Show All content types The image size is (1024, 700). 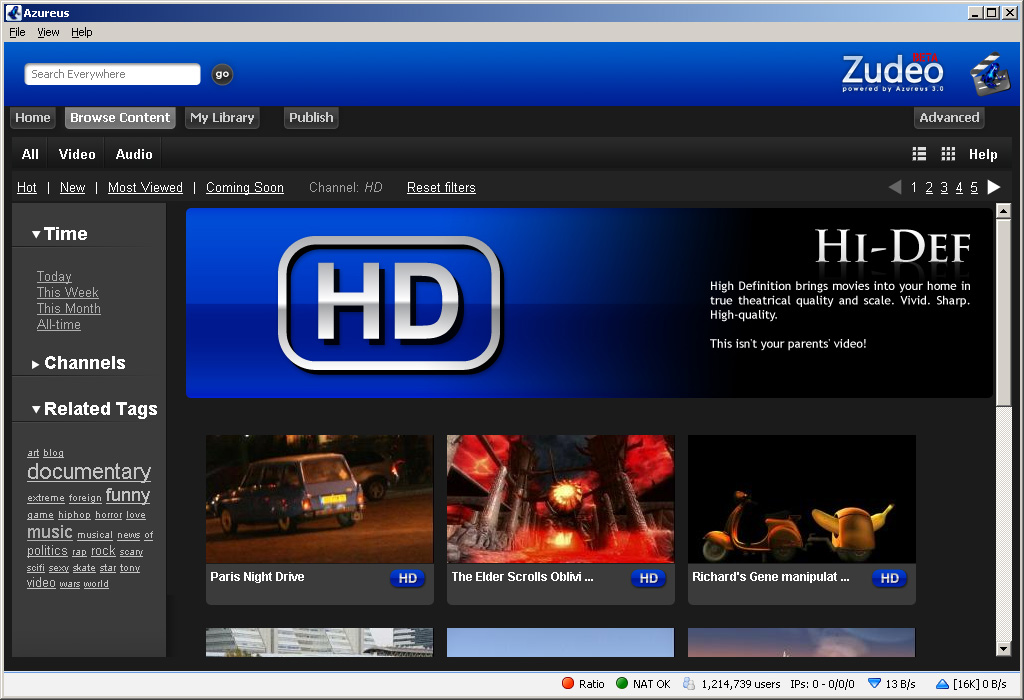tap(30, 154)
